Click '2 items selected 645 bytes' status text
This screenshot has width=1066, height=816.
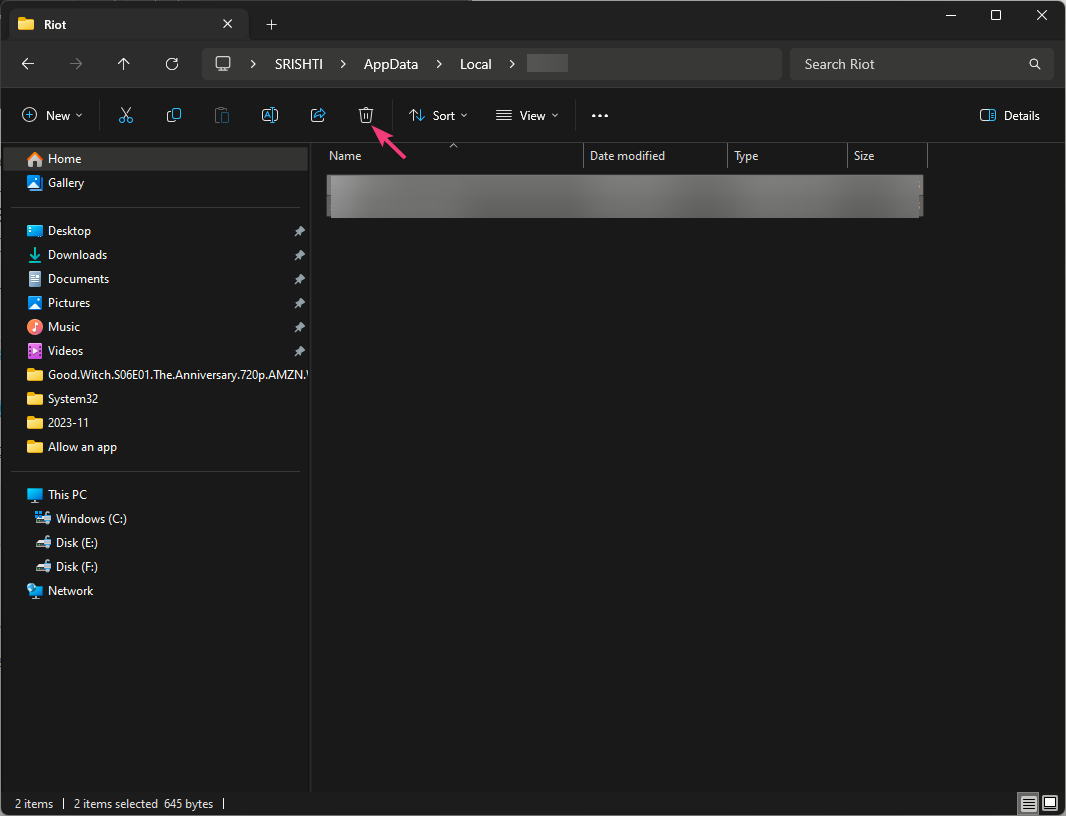point(143,804)
